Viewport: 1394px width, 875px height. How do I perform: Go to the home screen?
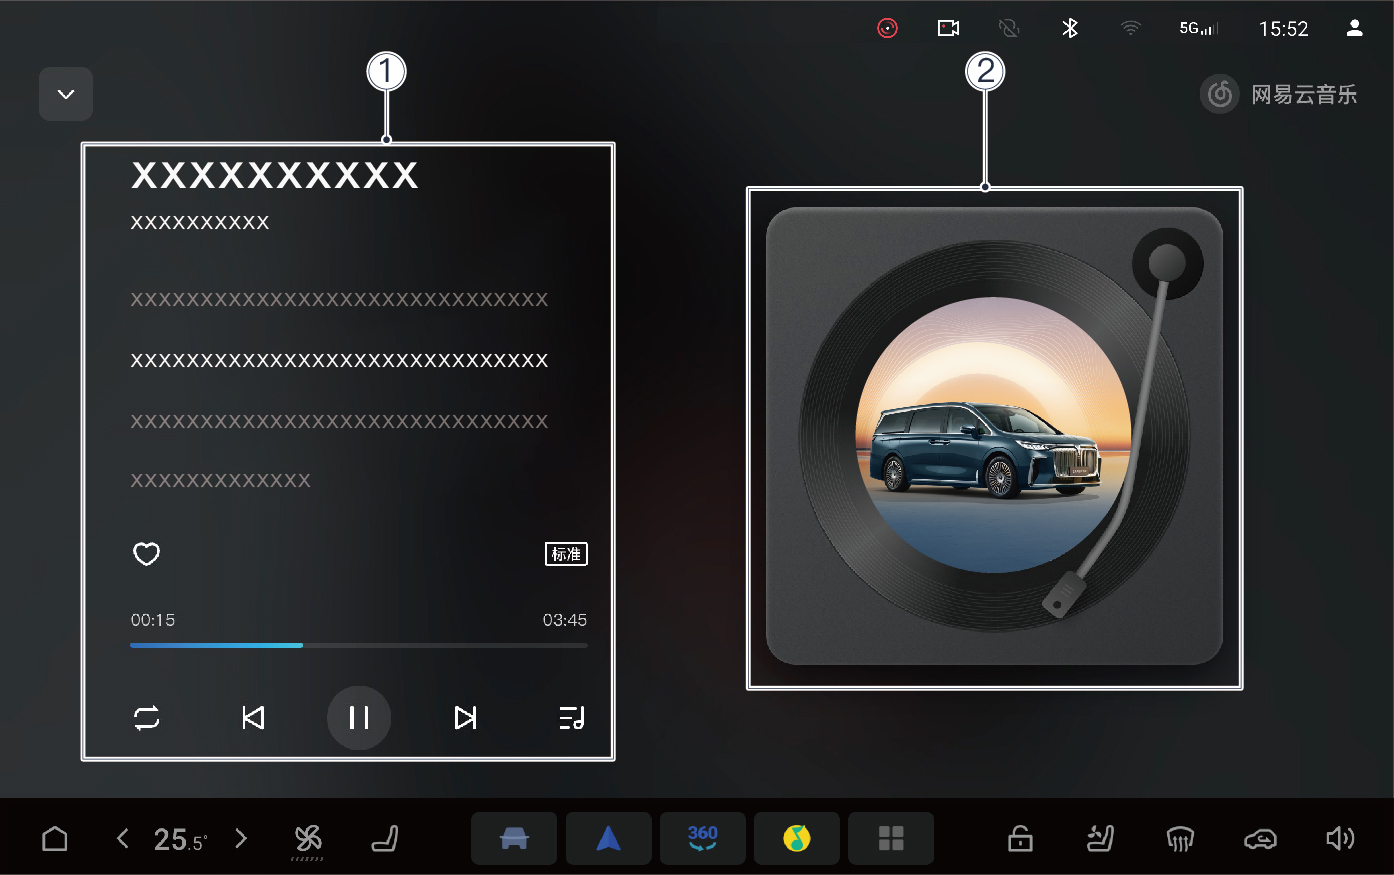click(55, 838)
